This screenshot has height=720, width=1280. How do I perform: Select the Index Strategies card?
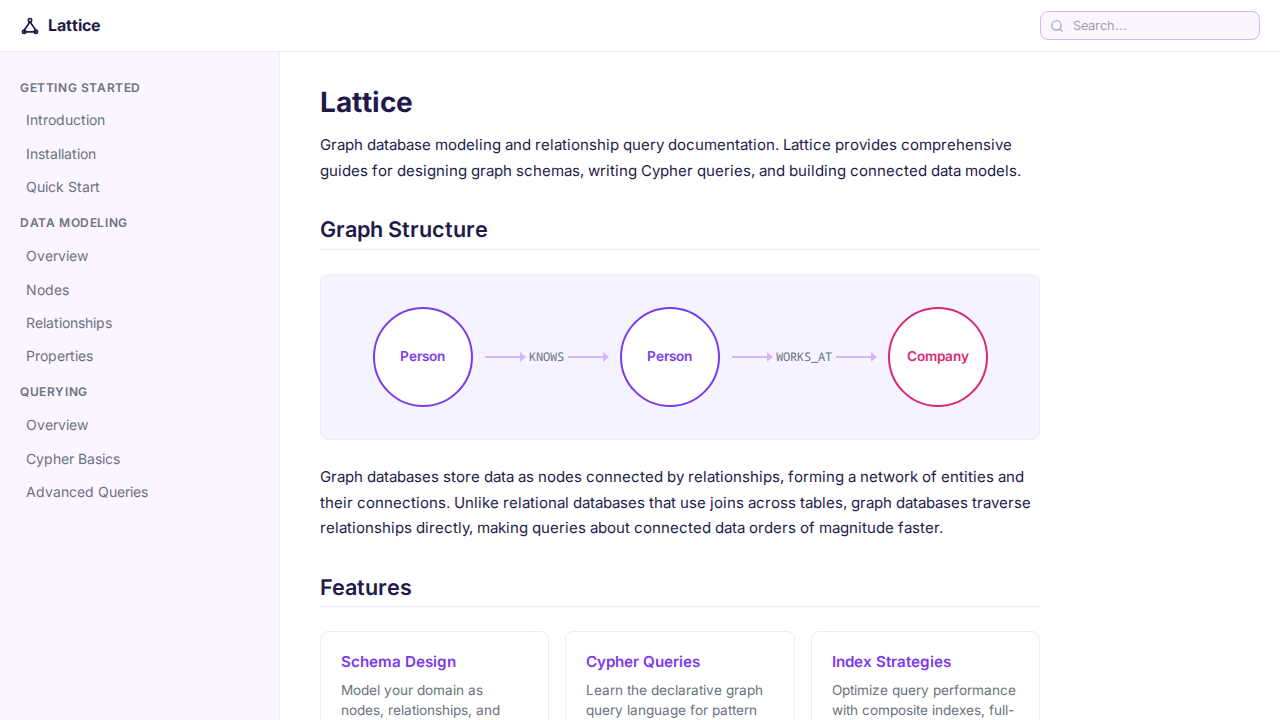(x=891, y=662)
